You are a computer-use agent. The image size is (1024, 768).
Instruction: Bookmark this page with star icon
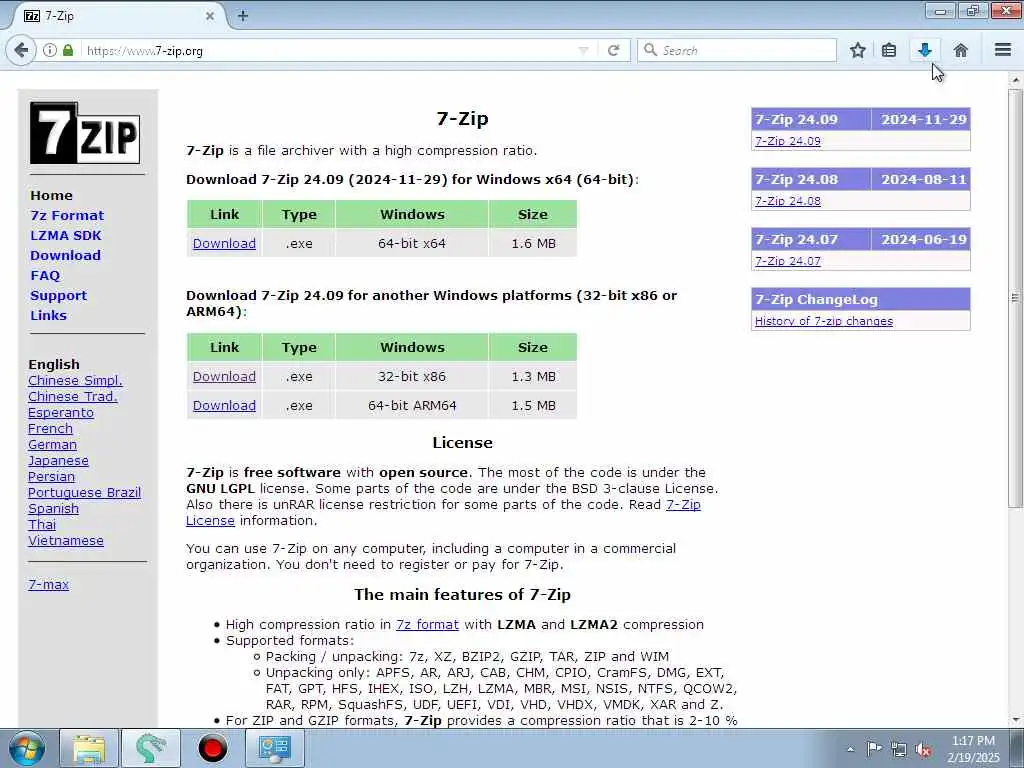point(857,50)
